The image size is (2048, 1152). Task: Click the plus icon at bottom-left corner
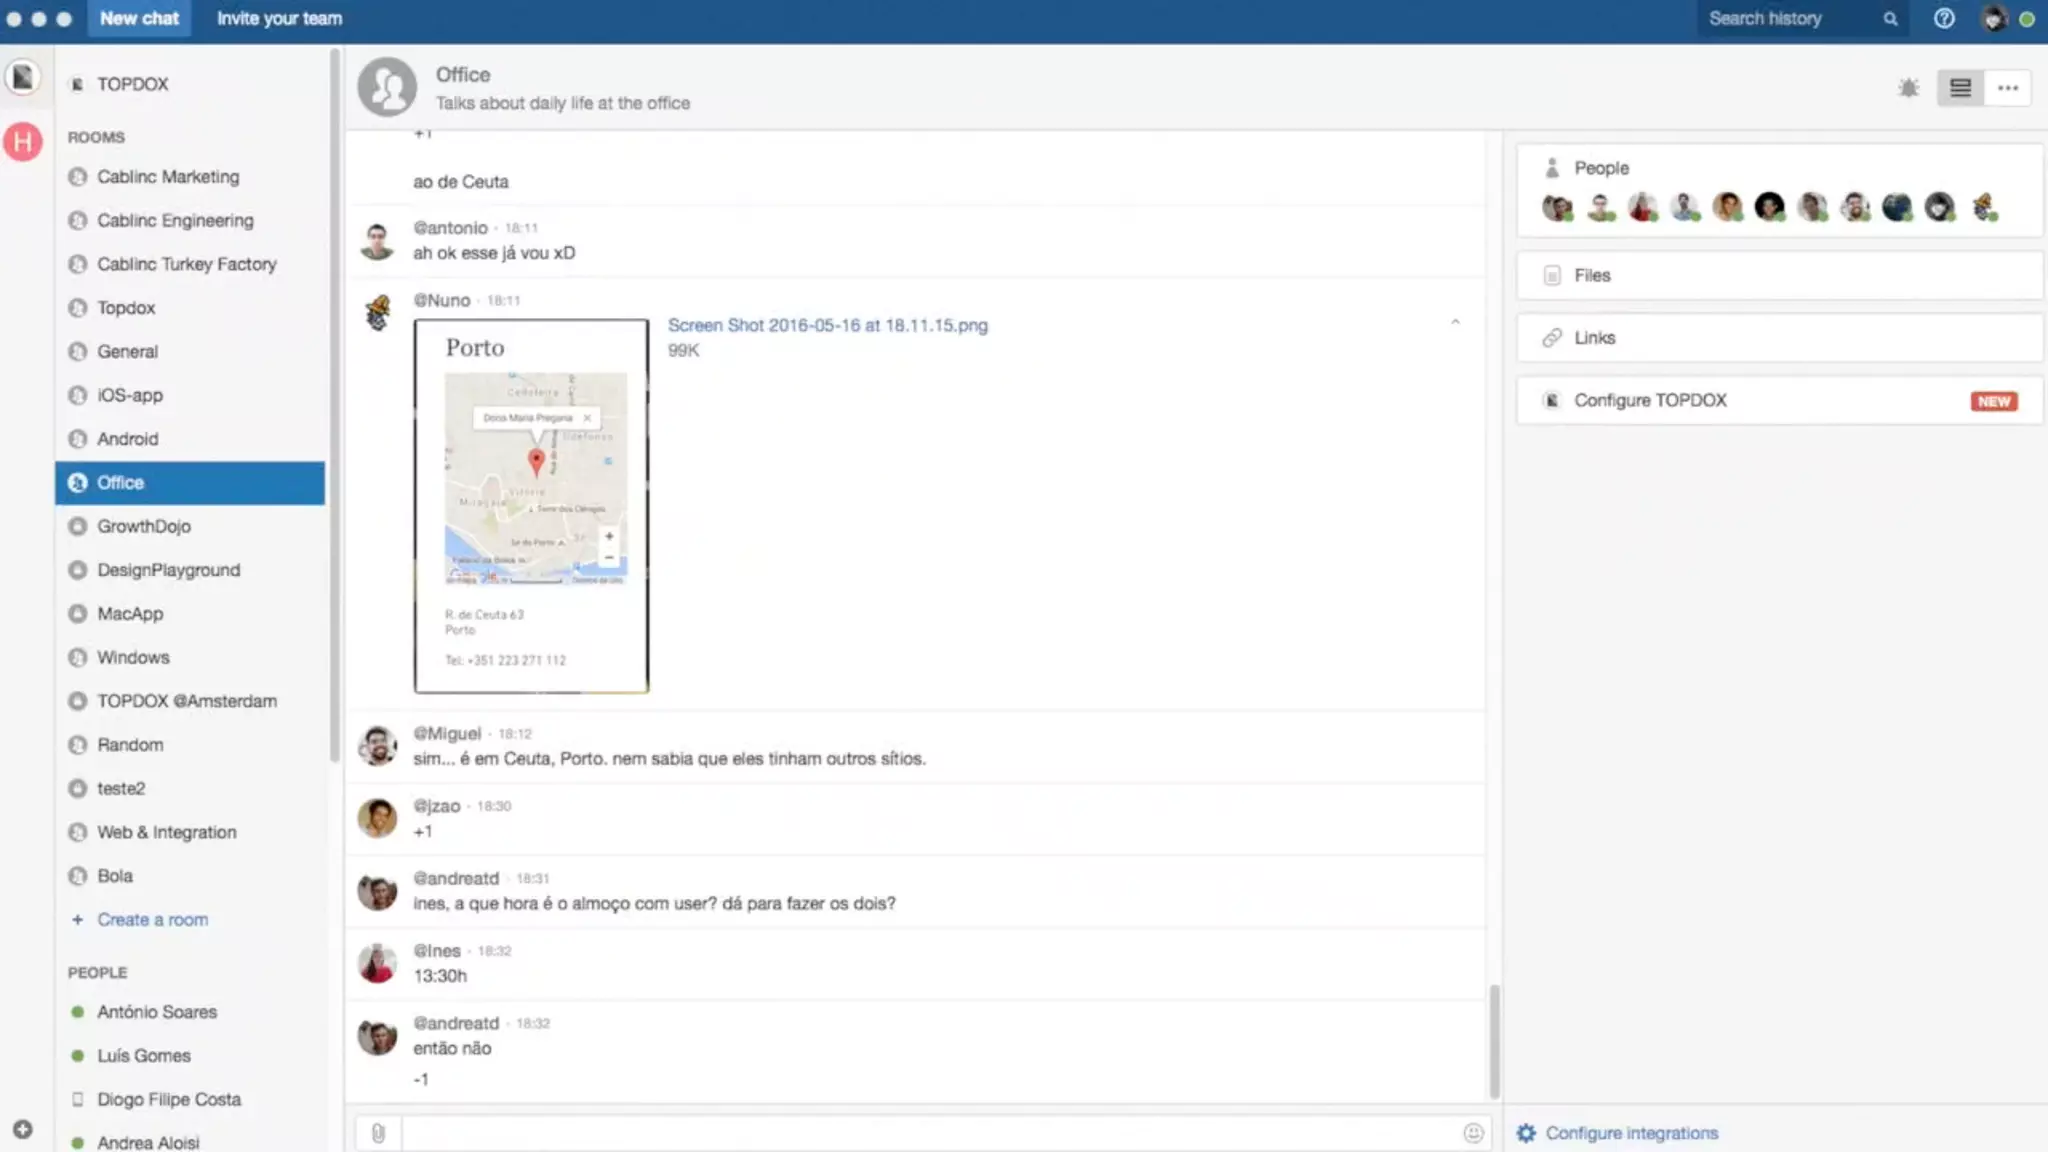click(x=22, y=1129)
